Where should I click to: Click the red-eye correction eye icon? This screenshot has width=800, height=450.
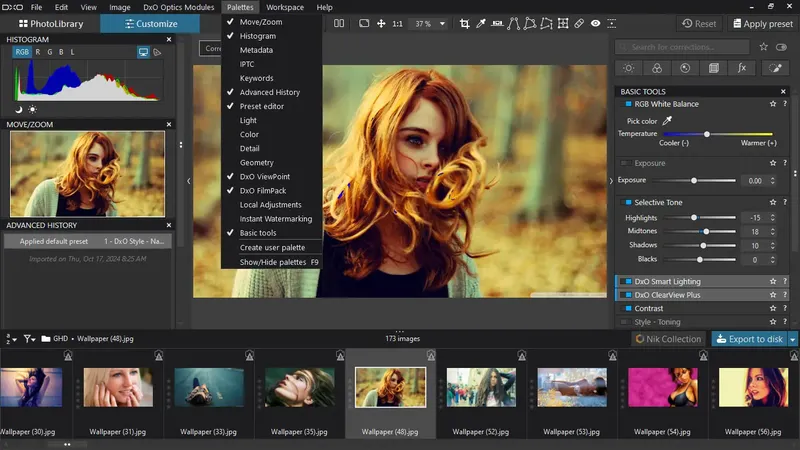pyautogui.click(x=596, y=23)
